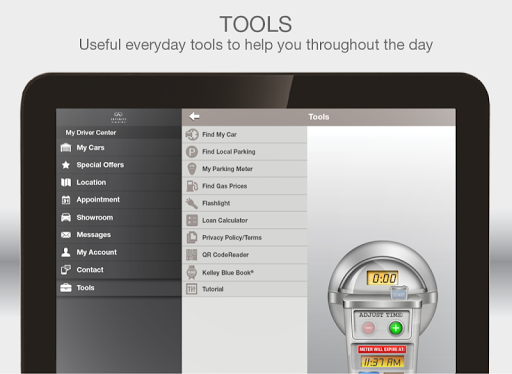Click the Contact sidebar item

click(x=119, y=270)
